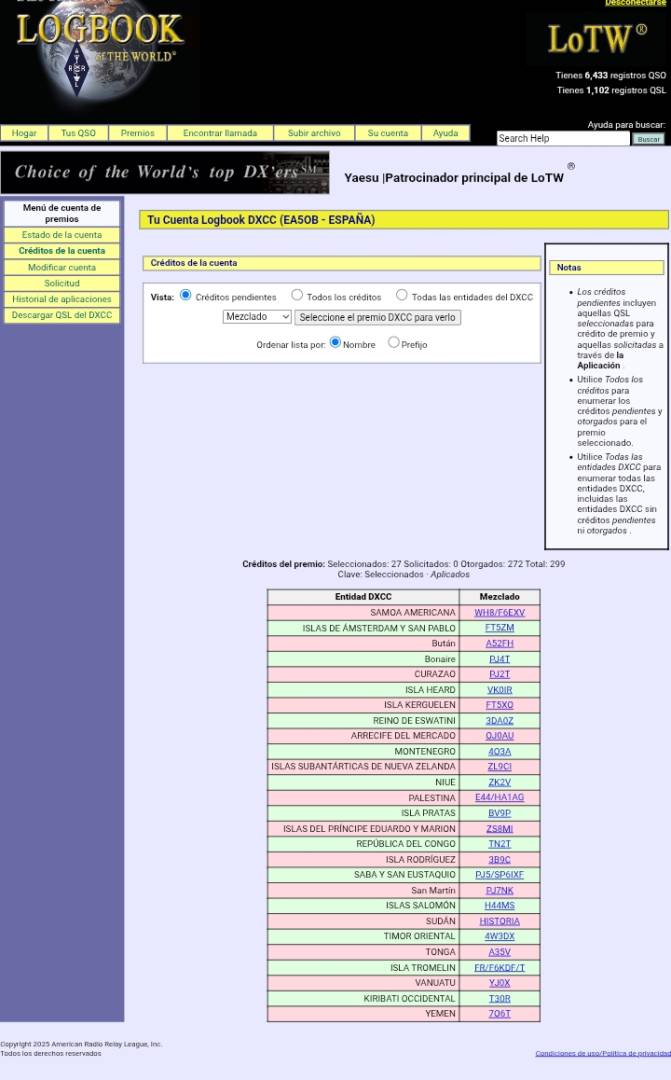Open Historial de aplicaciones sidebar item
Image resolution: width=671 pixels, height=1080 pixels.
point(62,299)
